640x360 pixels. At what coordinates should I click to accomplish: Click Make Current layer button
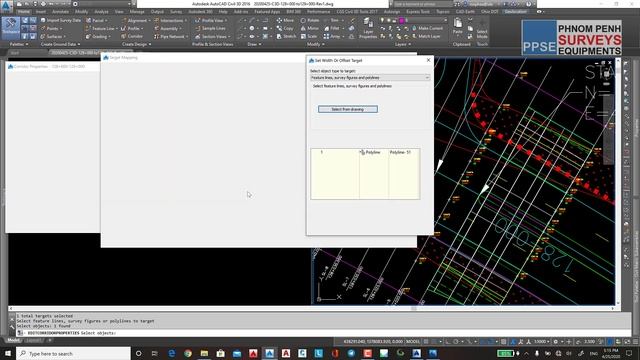(x=427, y=28)
